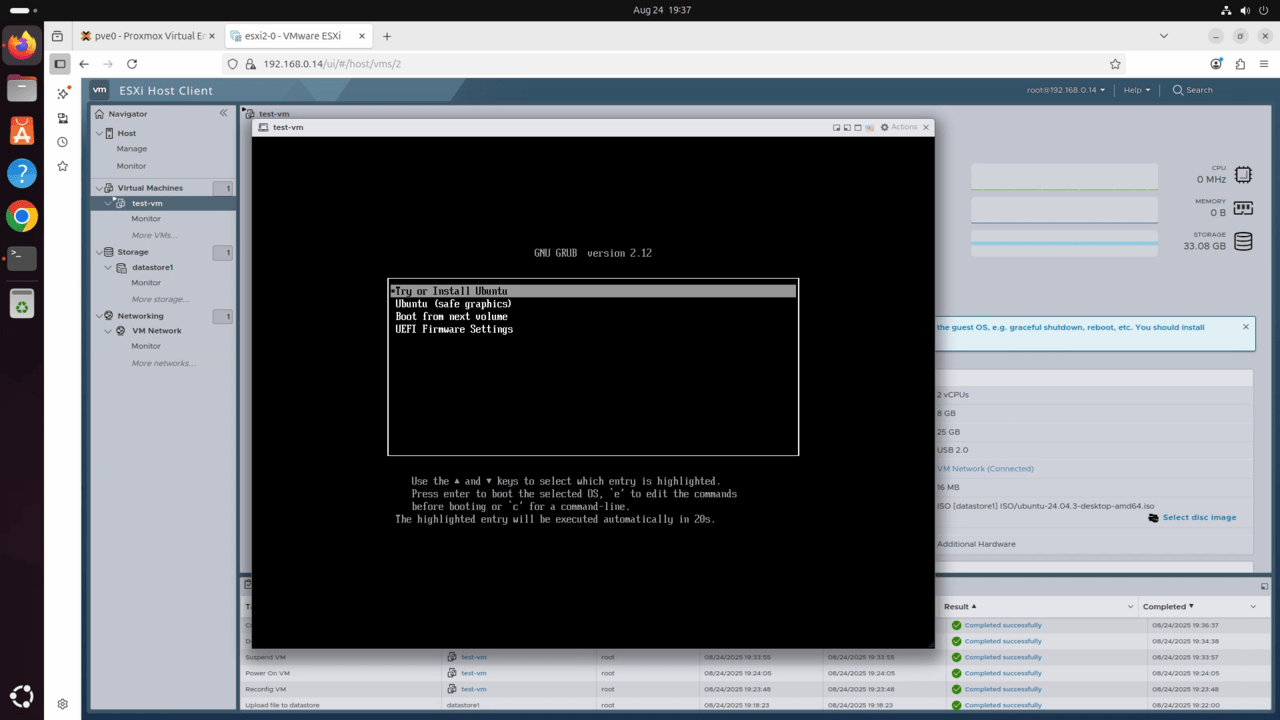Open the Result column filter dropdown
Image resolution: width=1280 pixels, height=720 pixels.
click(x=1131, y=607)
